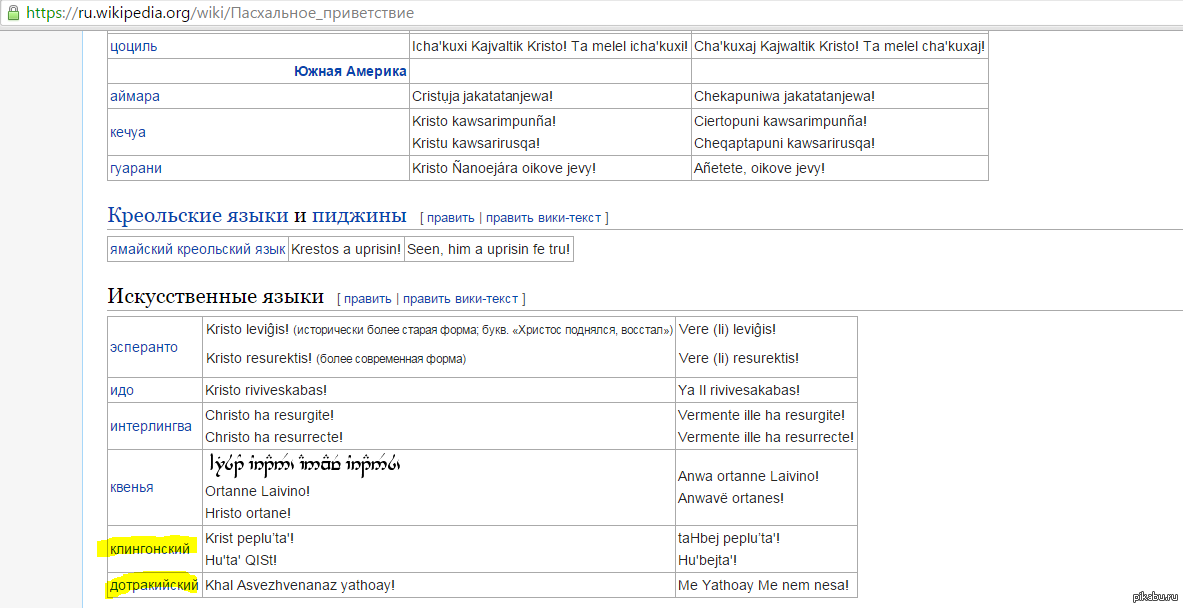
Task: Go to the квенья language page
Action: pos(132,488)
